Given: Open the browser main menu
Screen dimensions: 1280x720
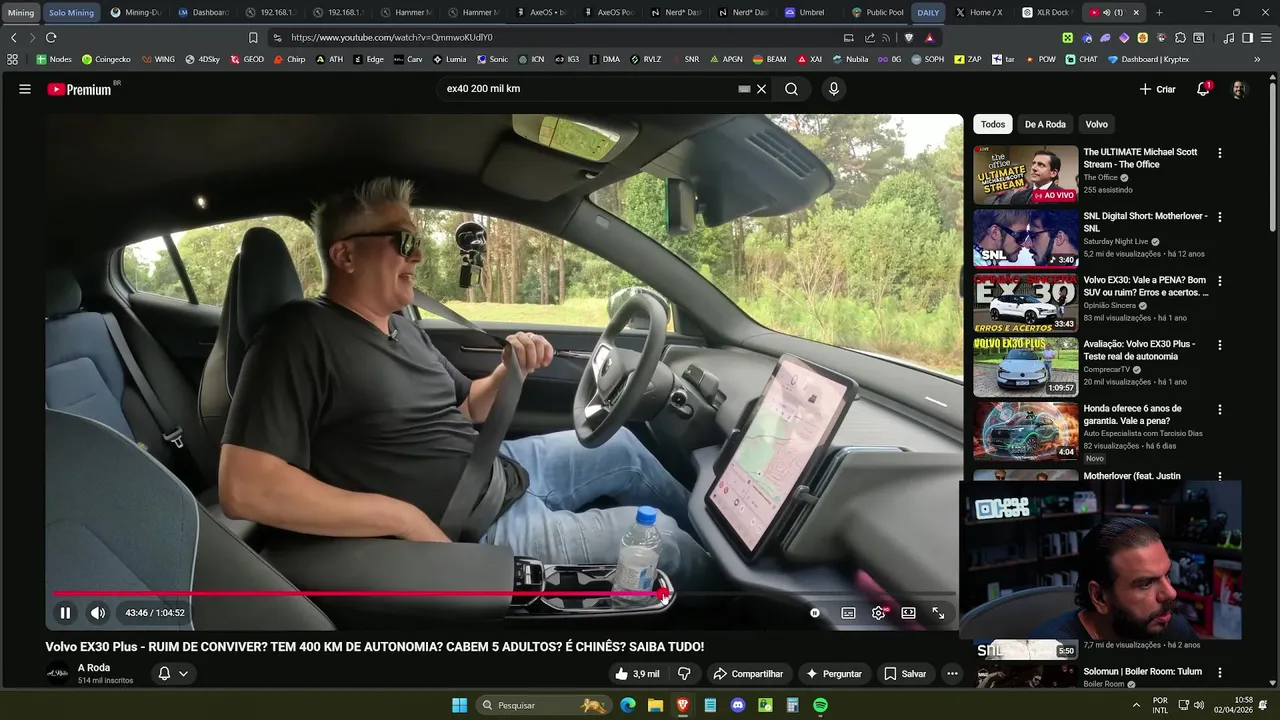Looking at the screenshot, I should 1266,37.
